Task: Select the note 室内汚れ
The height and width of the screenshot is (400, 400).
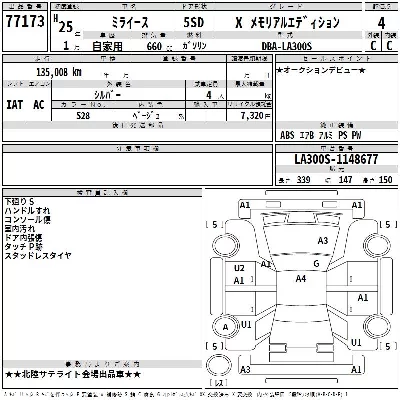Action: click(x=20, y=229)
